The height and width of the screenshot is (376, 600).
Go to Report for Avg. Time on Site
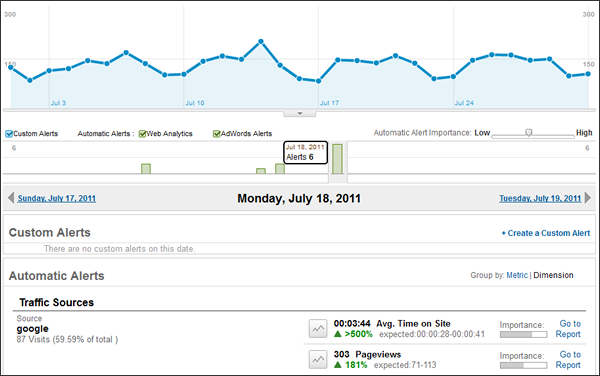tap(569, 329)
